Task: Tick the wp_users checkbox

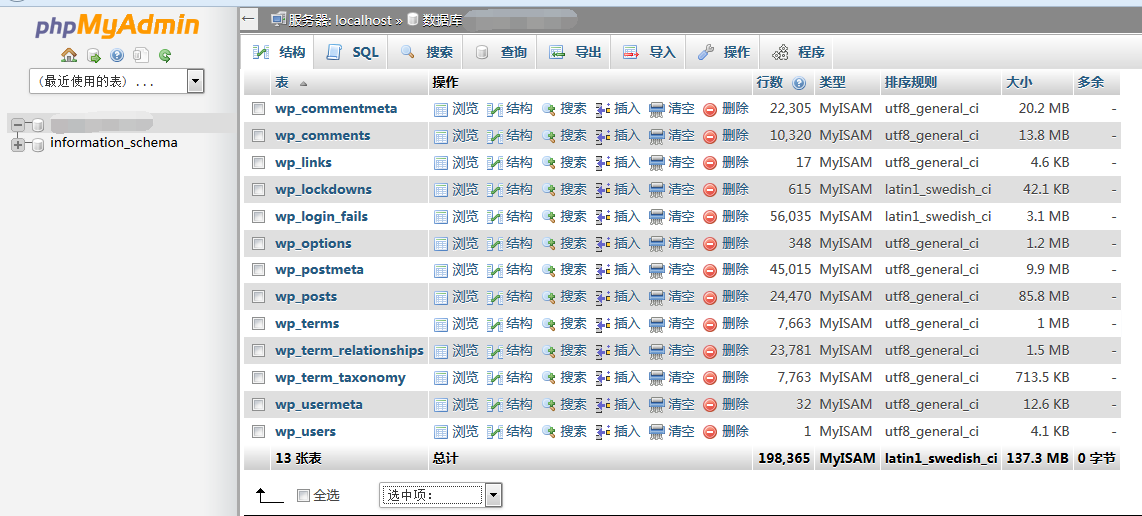Action: click(x=258, y=431)
